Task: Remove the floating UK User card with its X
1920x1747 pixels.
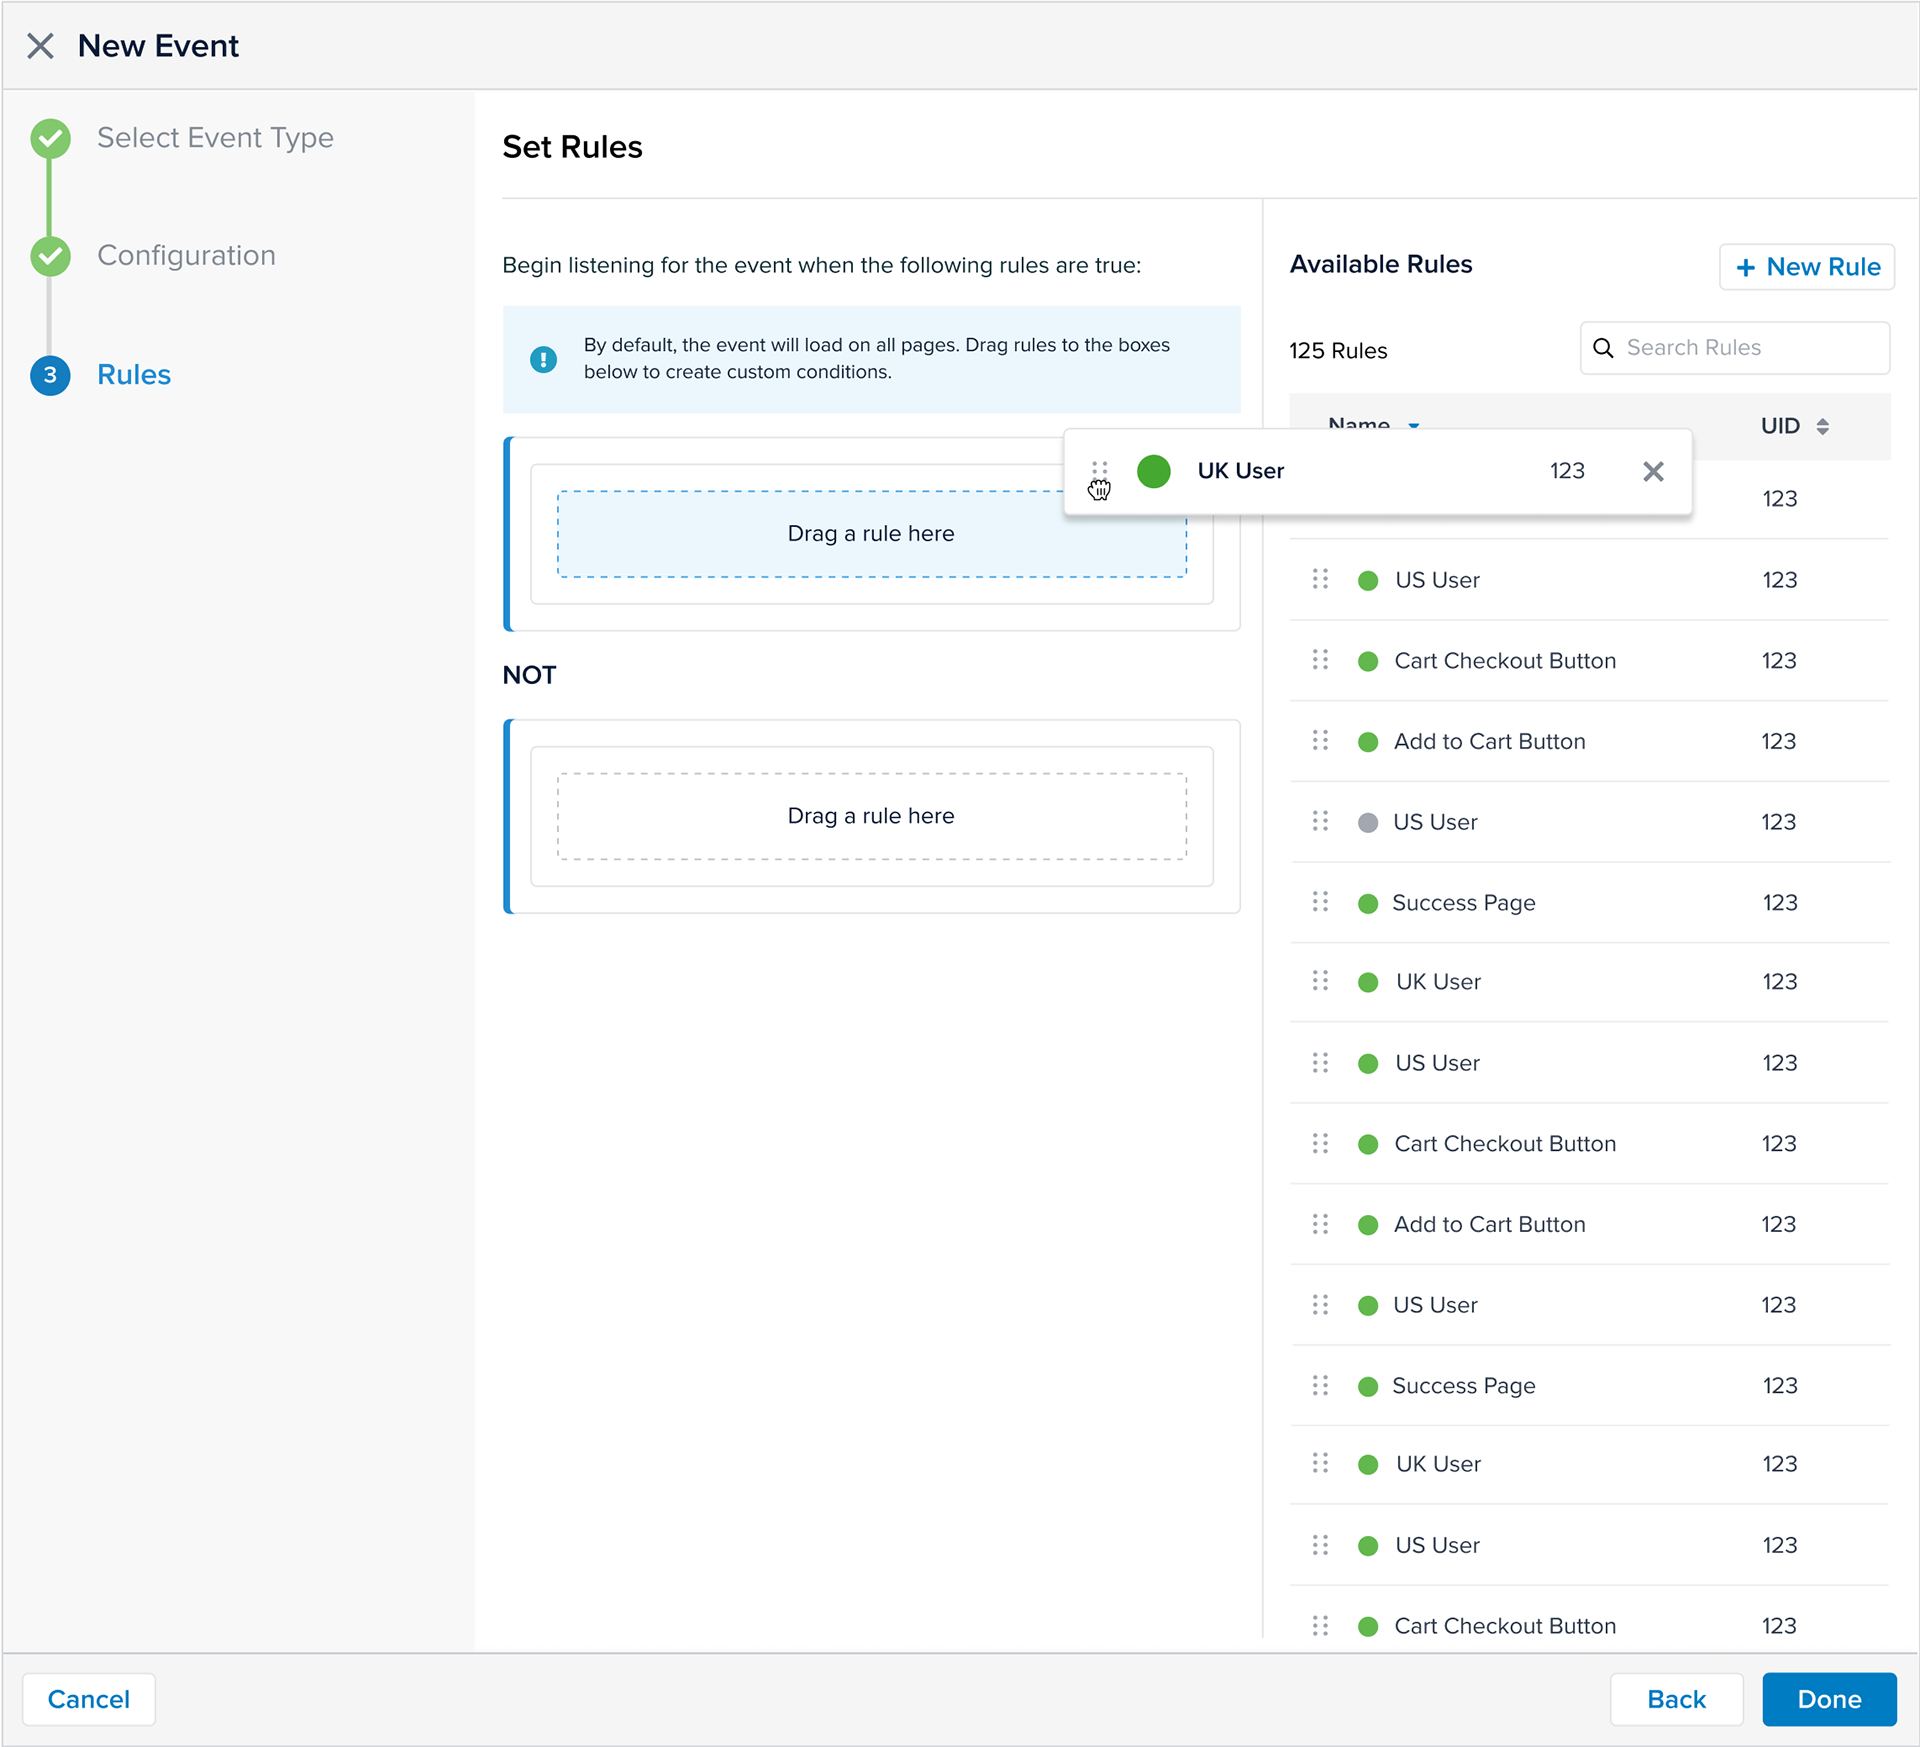Action: tap(1653, 471)
